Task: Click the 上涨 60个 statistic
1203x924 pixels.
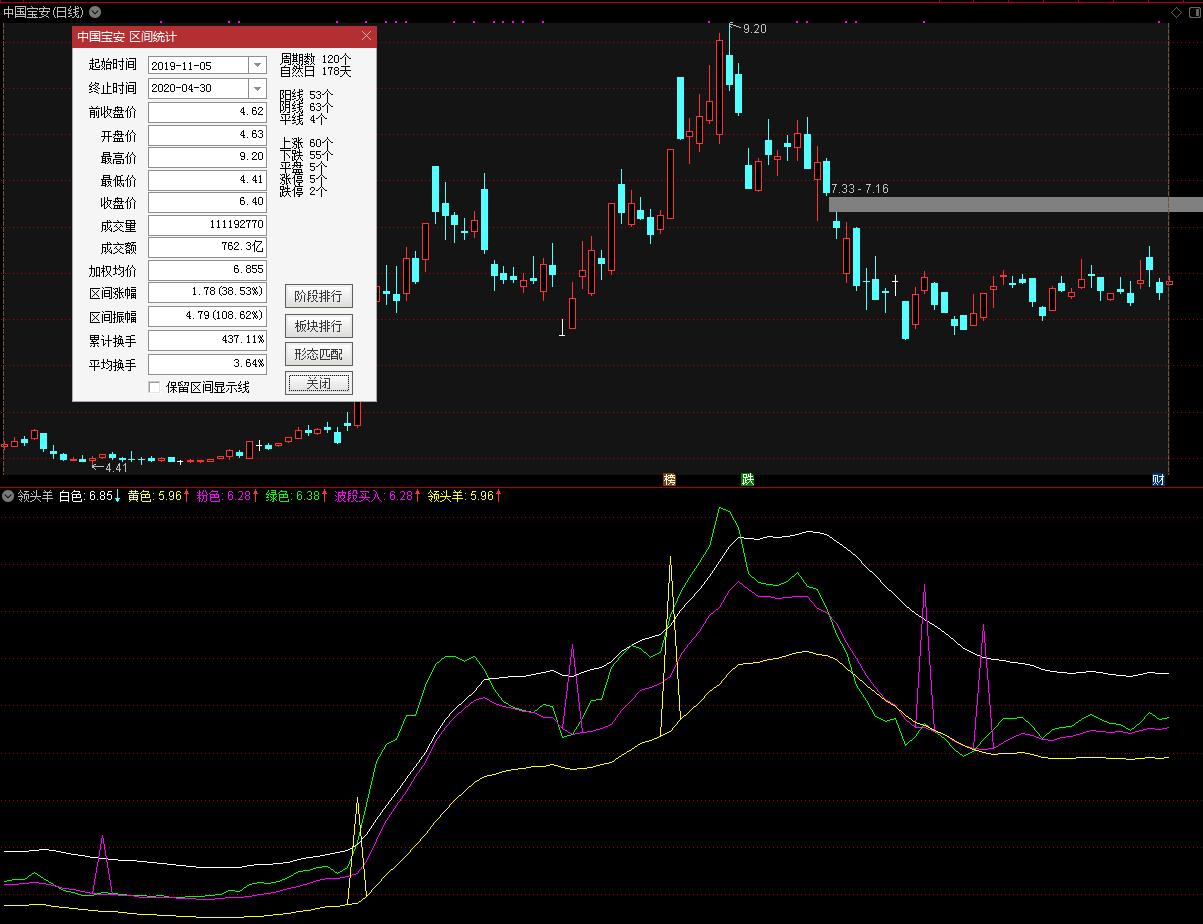Action: (x=307, y=143)
